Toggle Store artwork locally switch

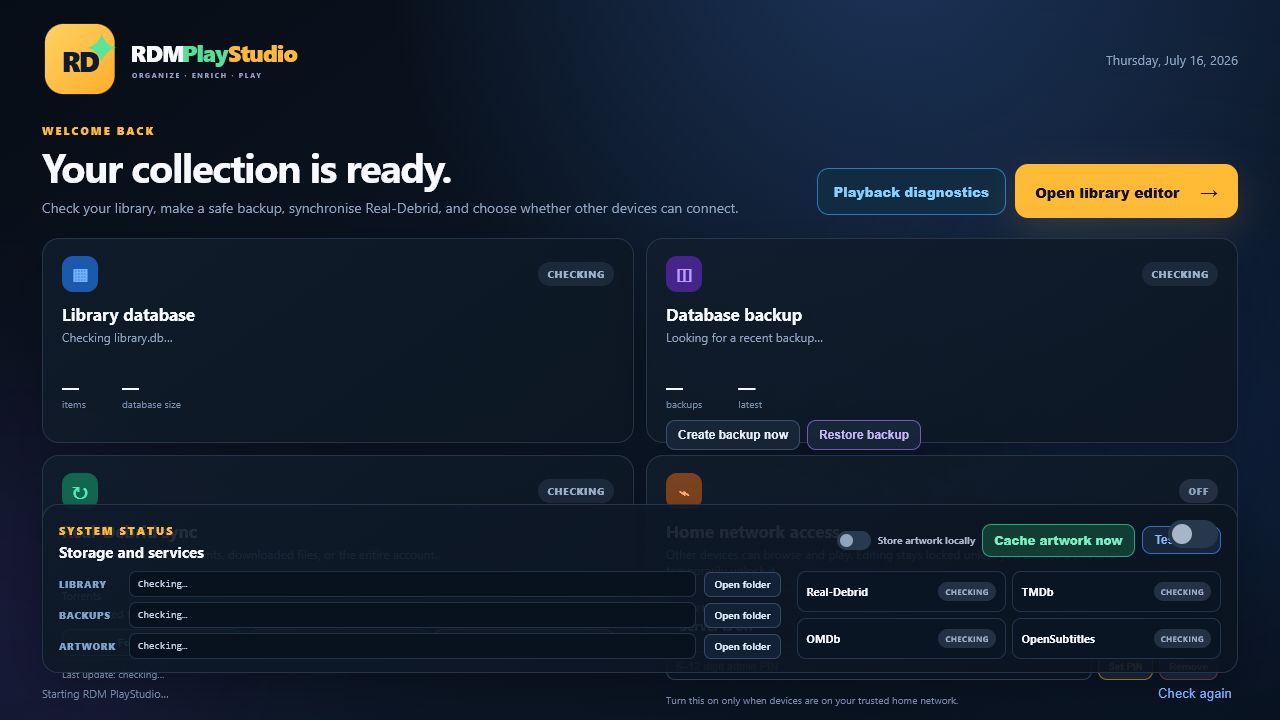[853, 540]
